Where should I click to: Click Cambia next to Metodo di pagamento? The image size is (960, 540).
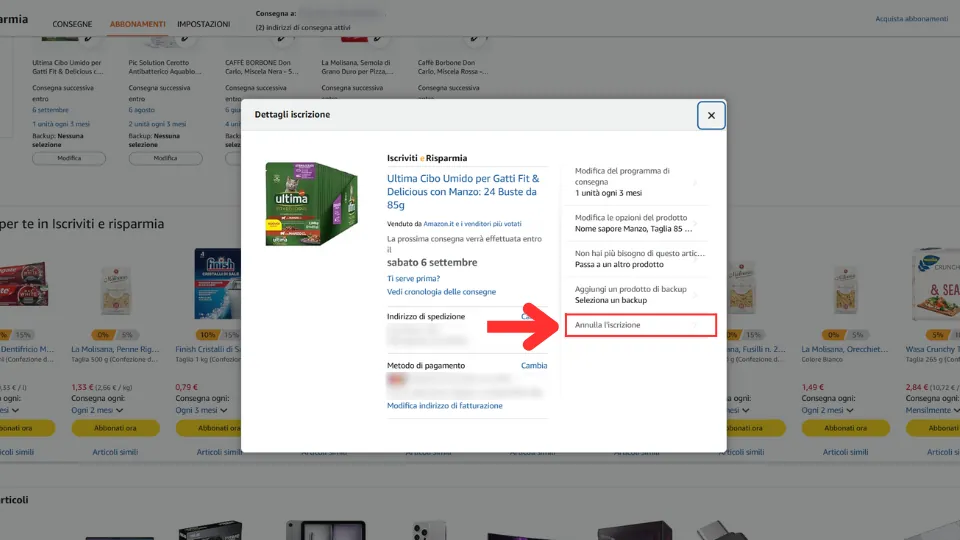pos(534,366)
